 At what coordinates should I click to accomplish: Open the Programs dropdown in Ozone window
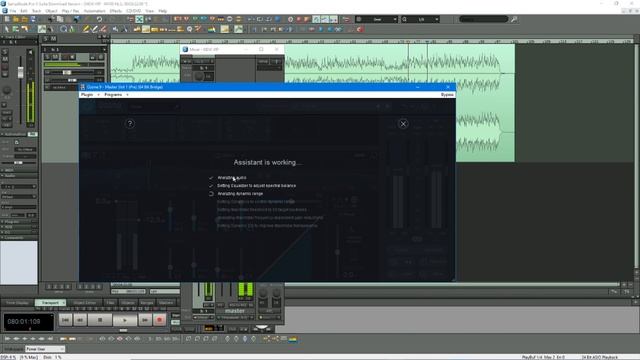coord(116,95)
